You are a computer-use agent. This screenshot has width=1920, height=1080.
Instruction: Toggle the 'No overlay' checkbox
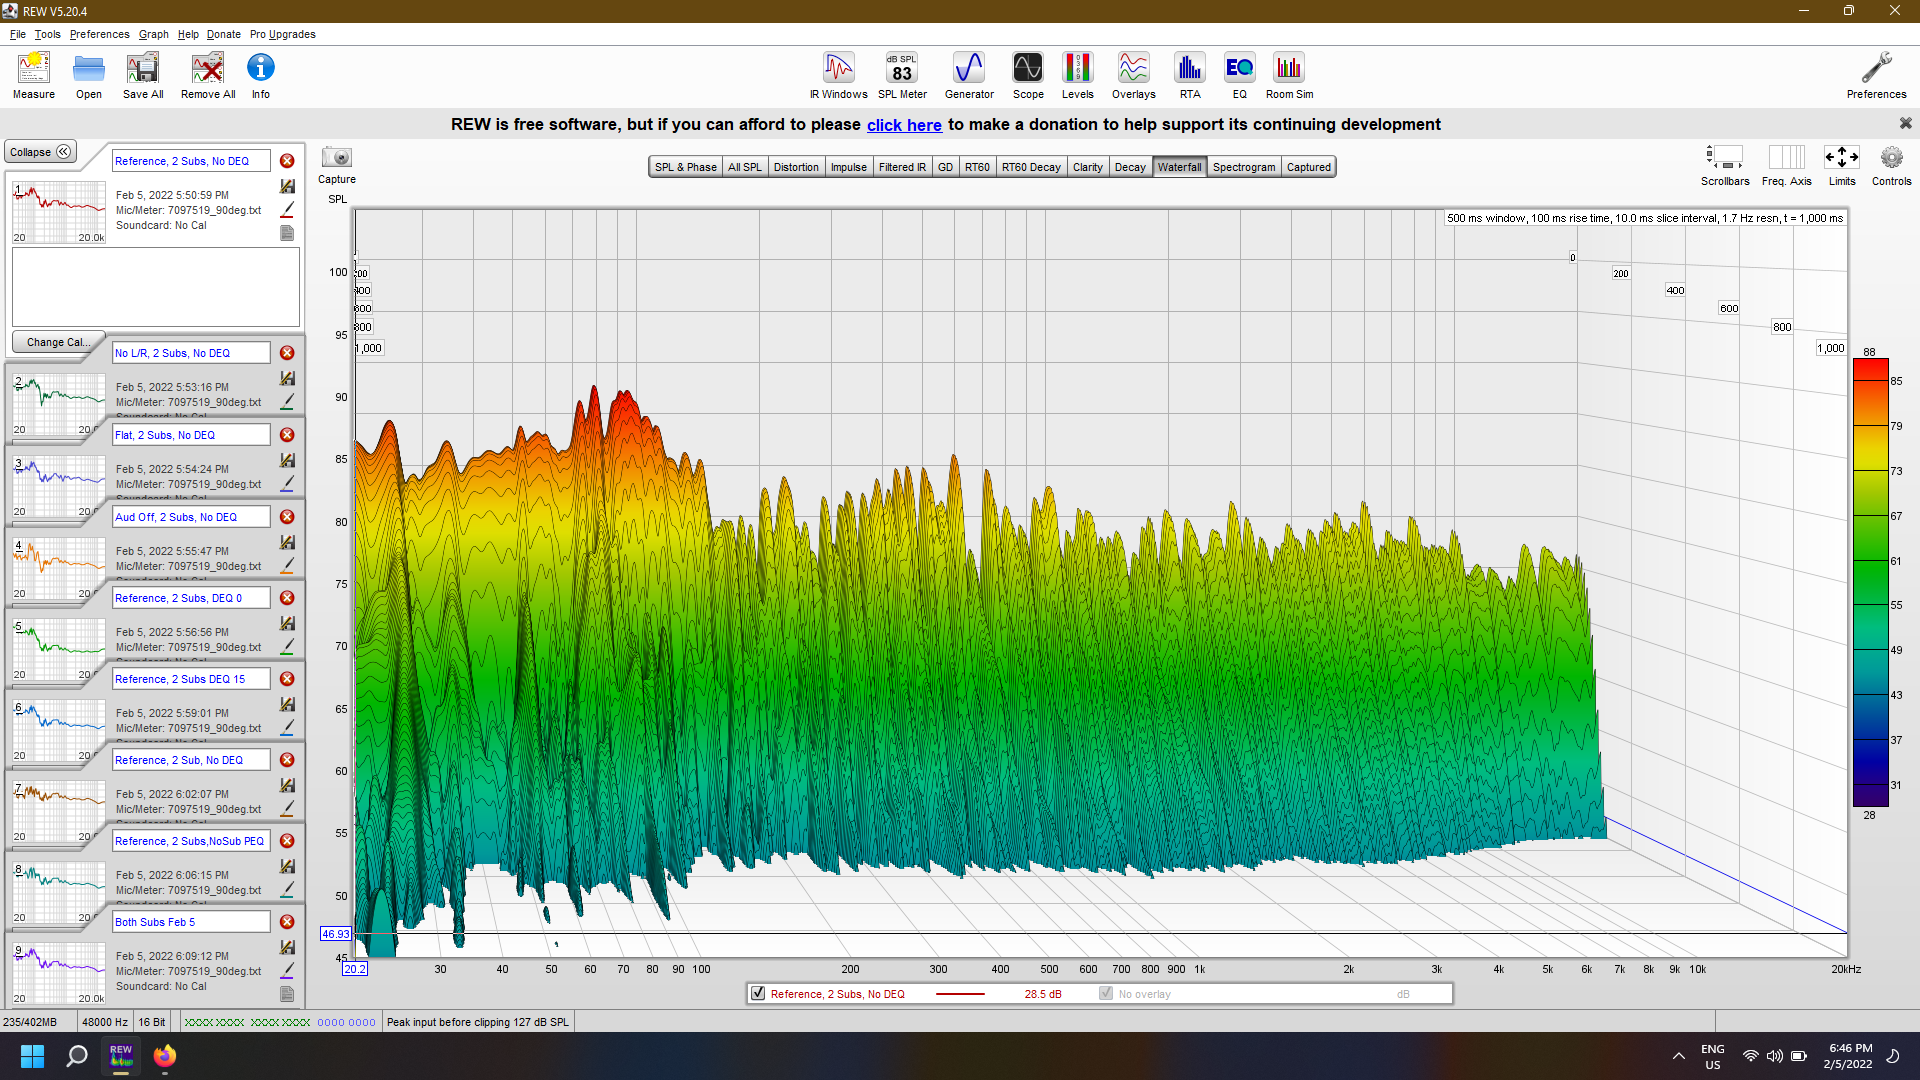click(1106, 993)
